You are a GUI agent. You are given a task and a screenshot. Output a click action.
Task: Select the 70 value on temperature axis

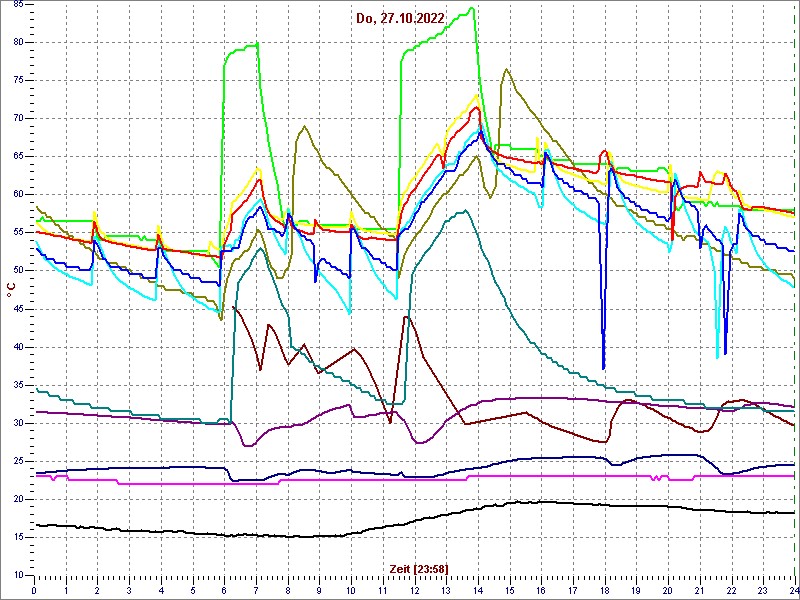(17, 119)
